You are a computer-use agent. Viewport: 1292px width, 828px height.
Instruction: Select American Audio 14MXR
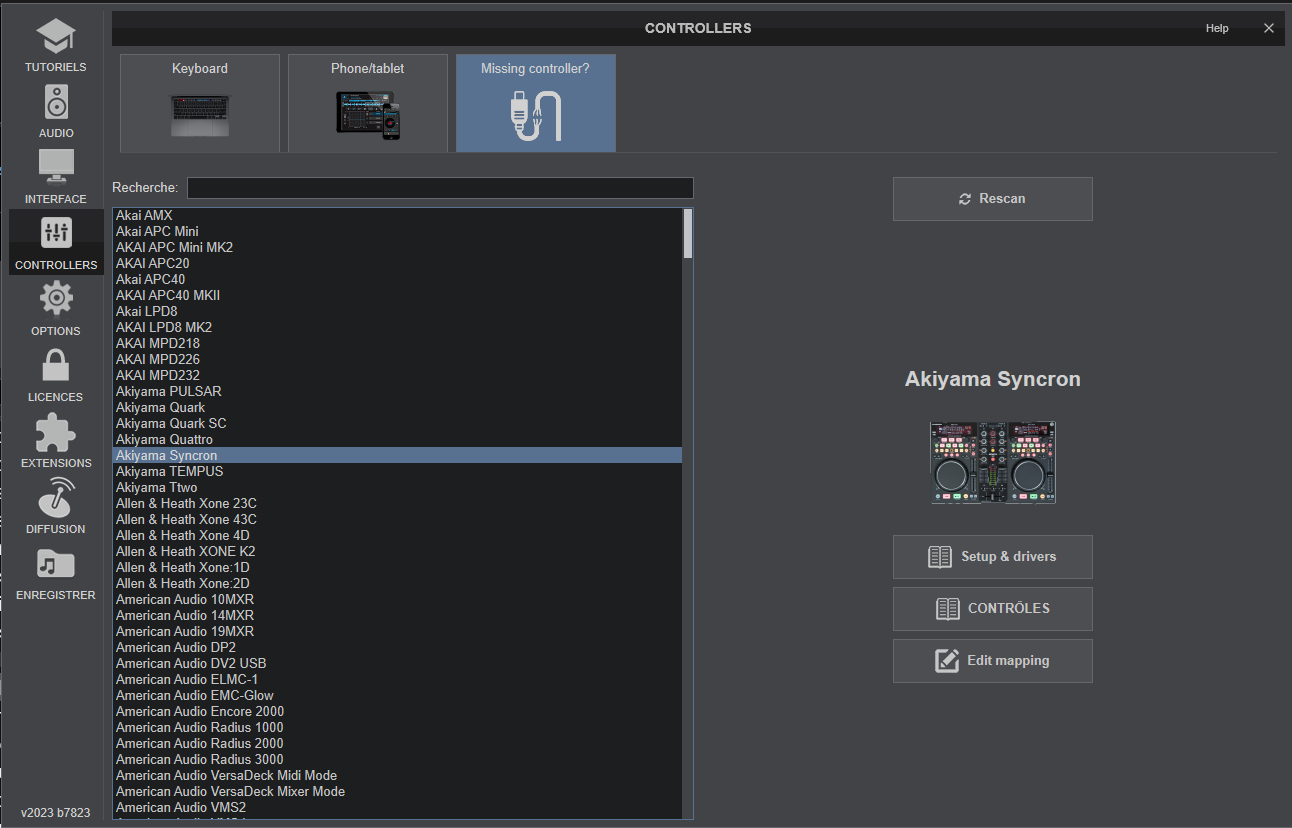coord(397,615)
